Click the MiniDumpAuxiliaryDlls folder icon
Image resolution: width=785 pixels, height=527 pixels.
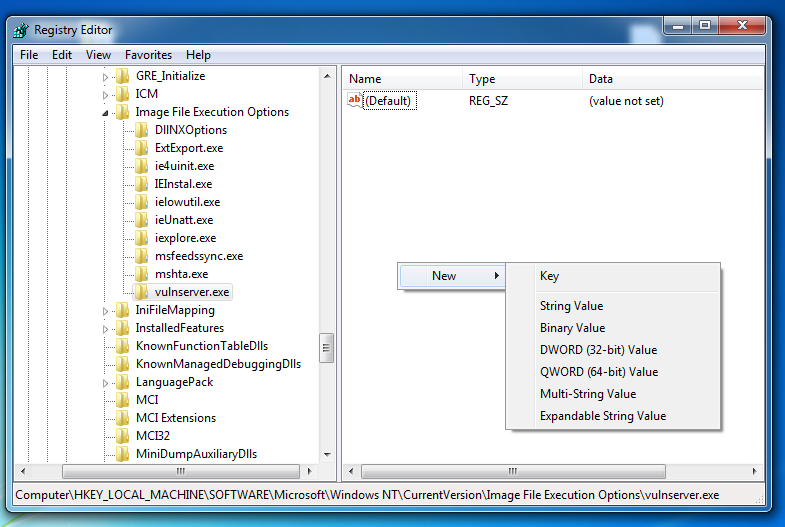click(122, 454)
